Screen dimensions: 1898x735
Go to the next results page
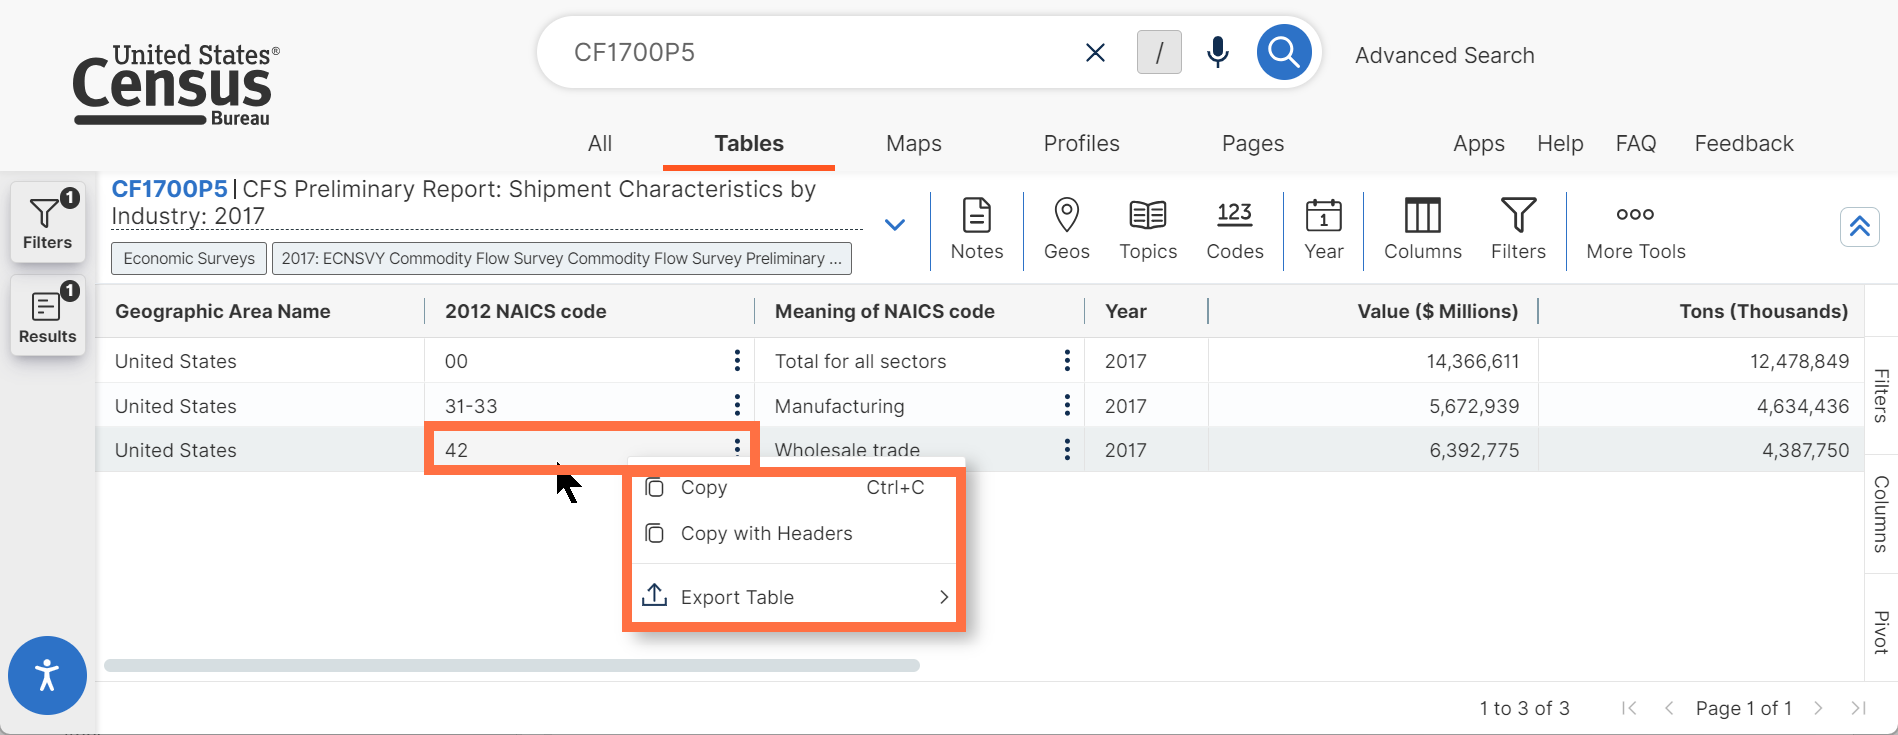[1818, 708]
